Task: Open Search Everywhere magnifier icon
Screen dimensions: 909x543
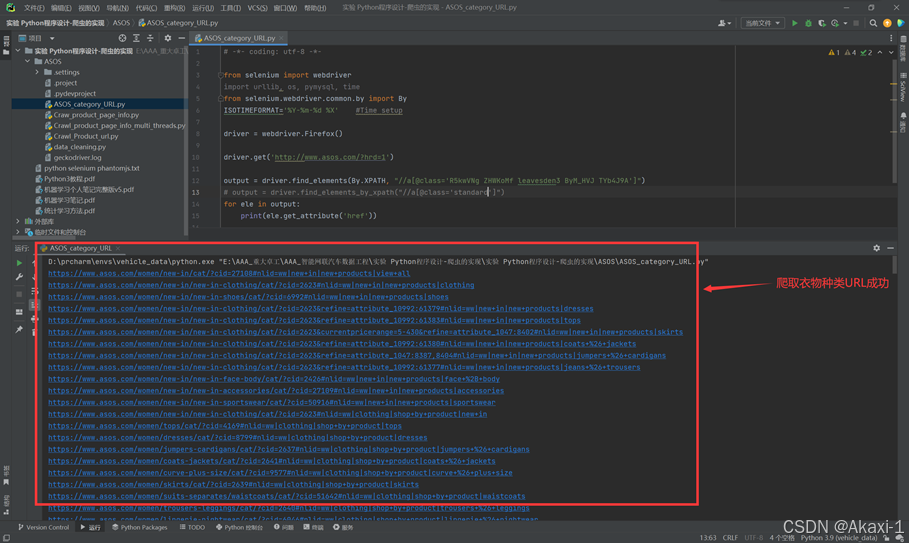Action: coord(873,23)
